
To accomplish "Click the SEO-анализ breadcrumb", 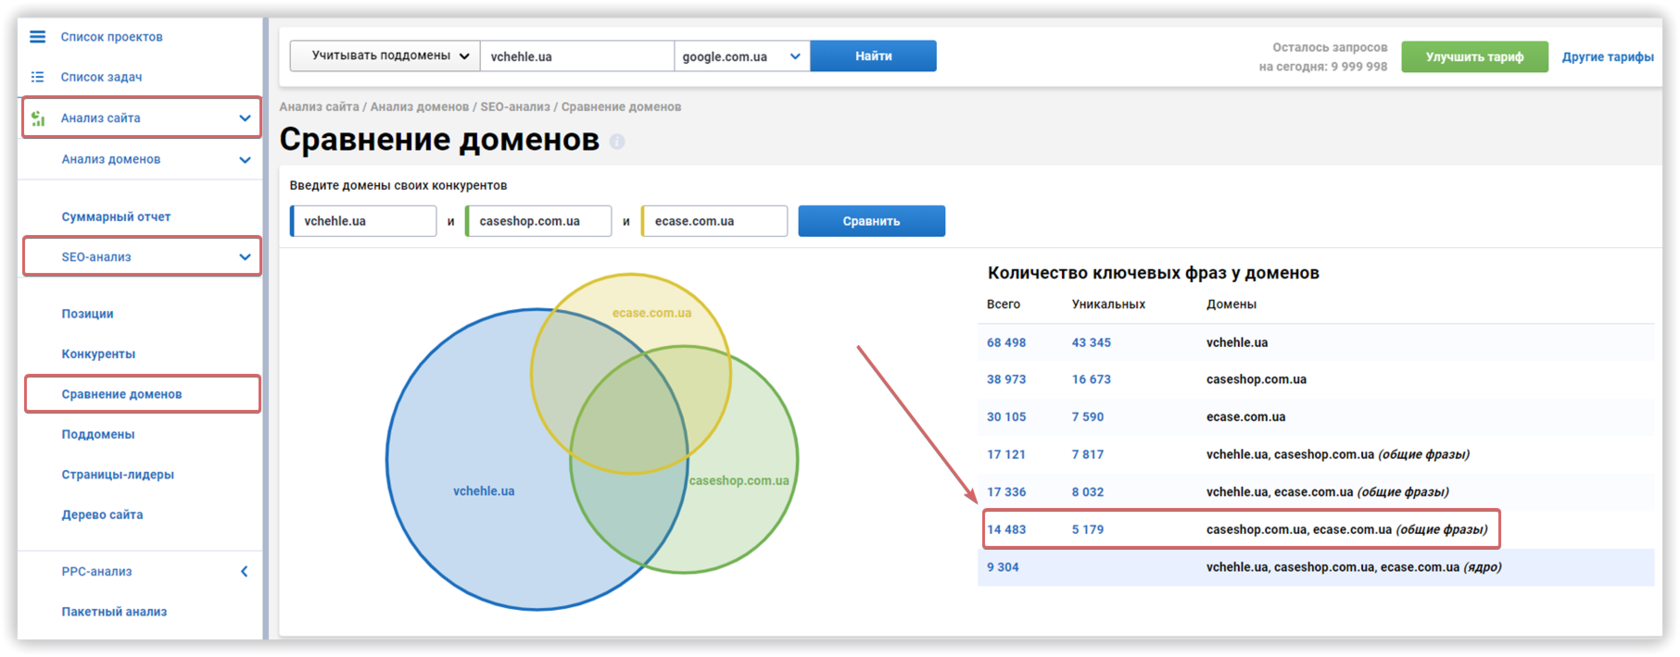I will 515,107.
